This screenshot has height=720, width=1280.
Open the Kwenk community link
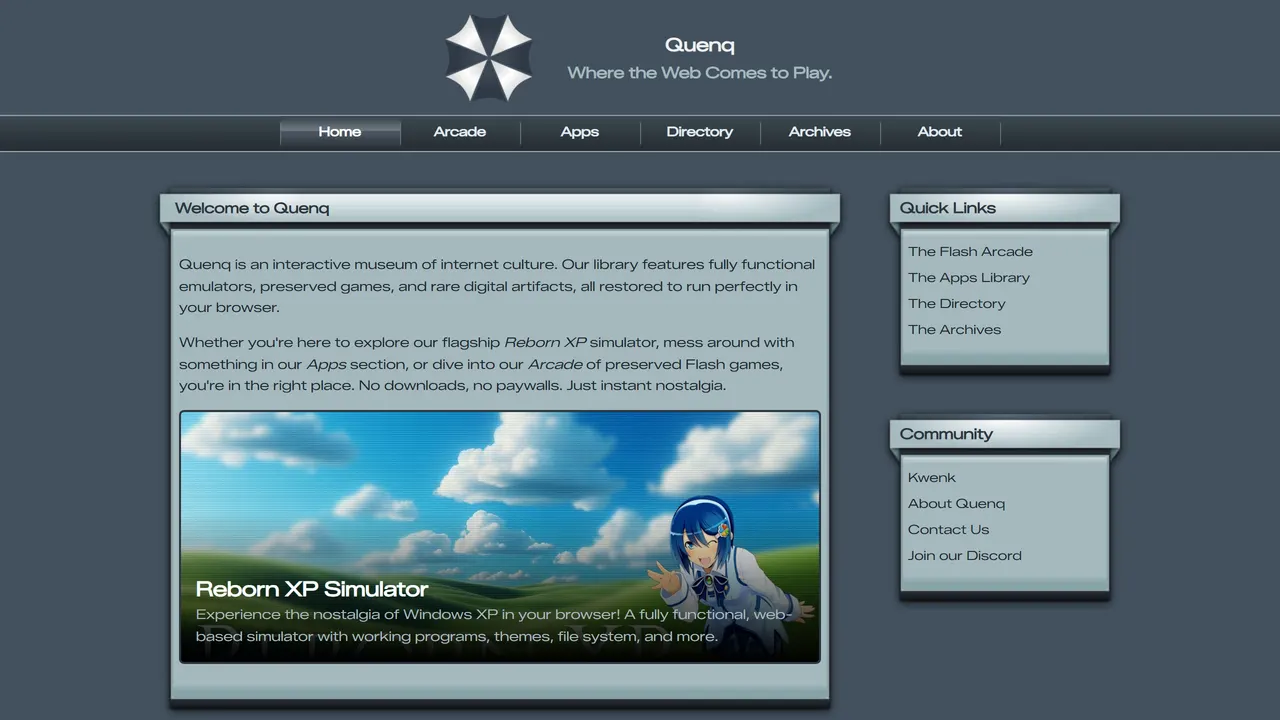pos(932,478)
